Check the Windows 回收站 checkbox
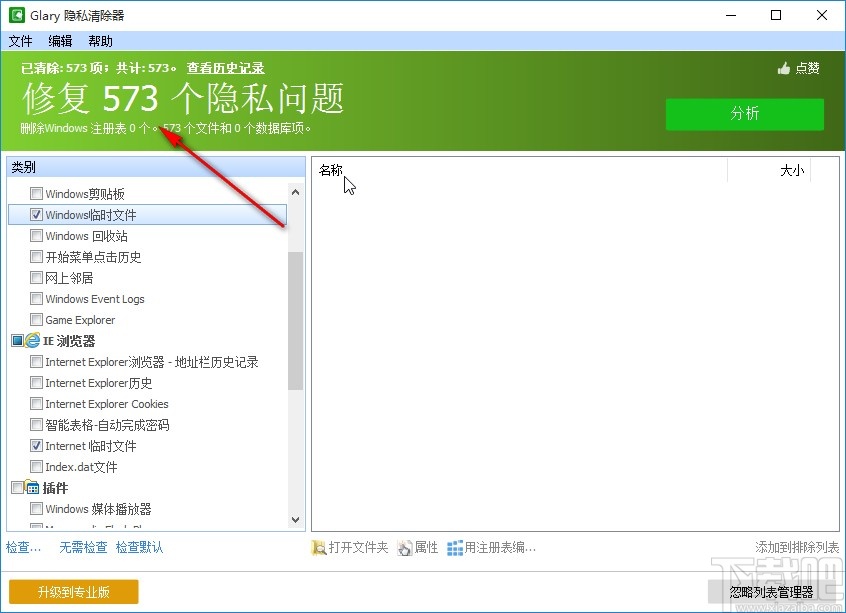 click(x=36, y=235)
